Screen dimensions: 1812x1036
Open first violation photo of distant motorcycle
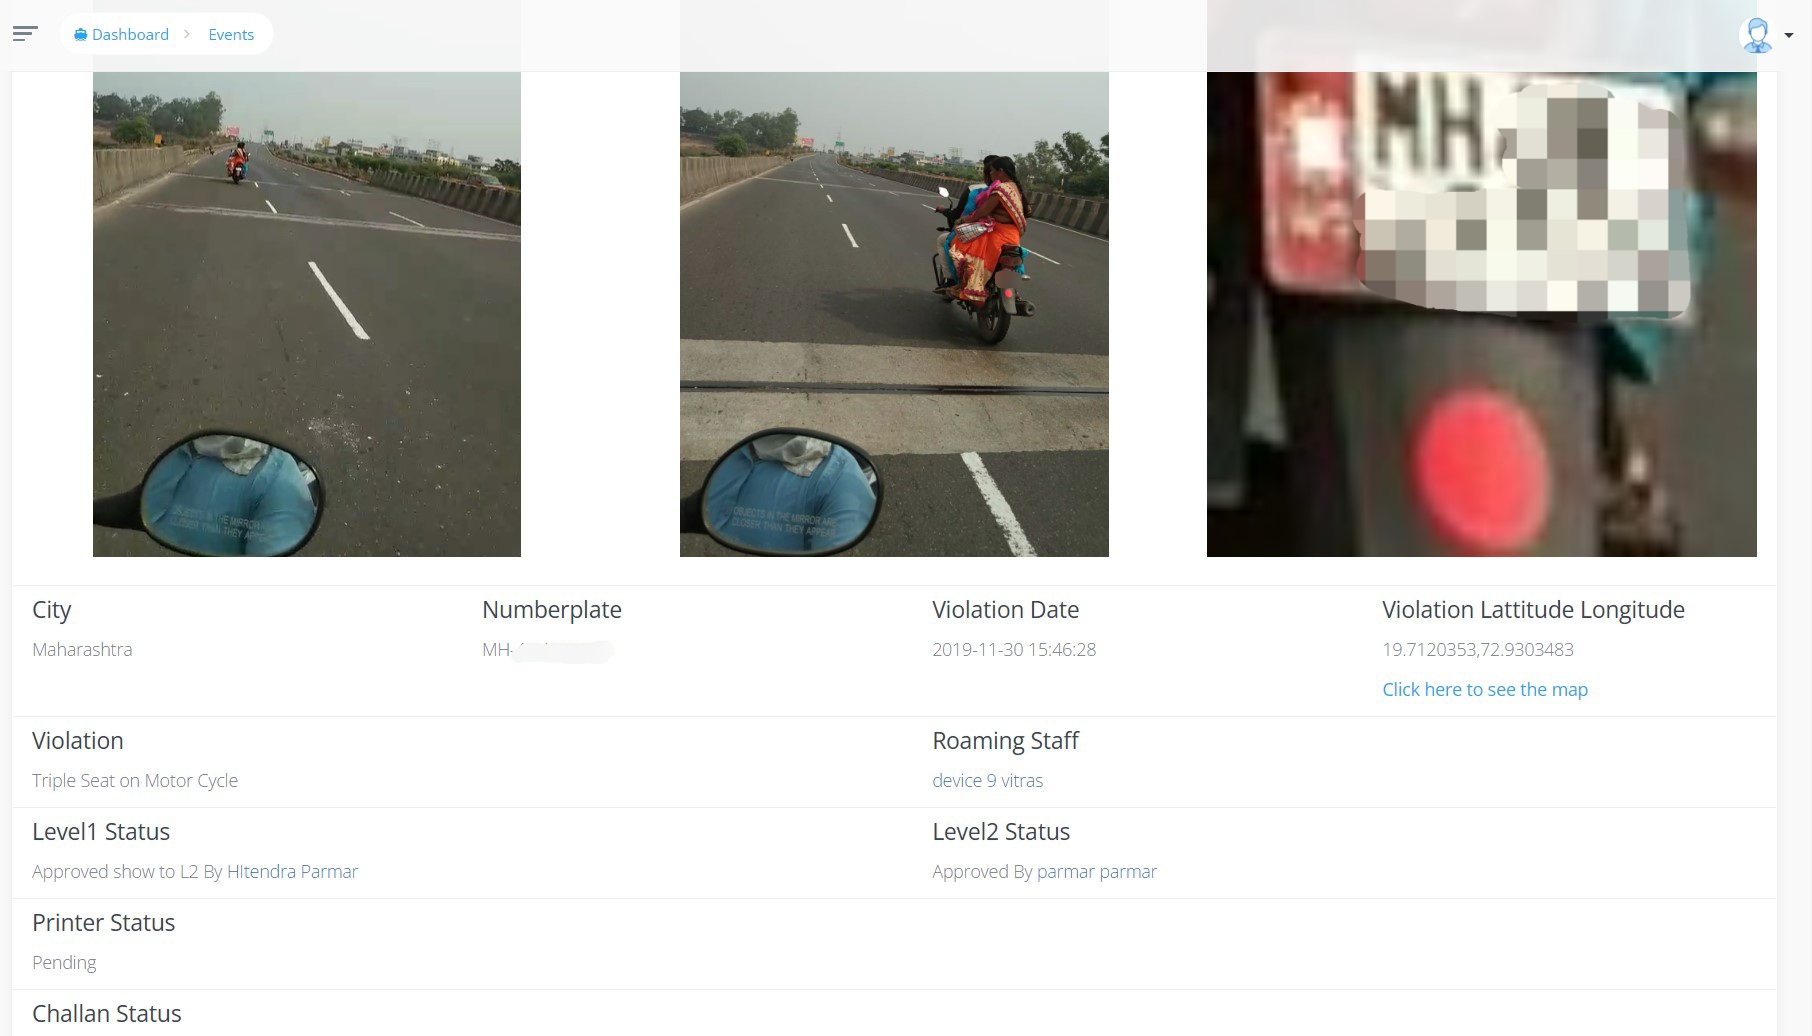[307, 314]
